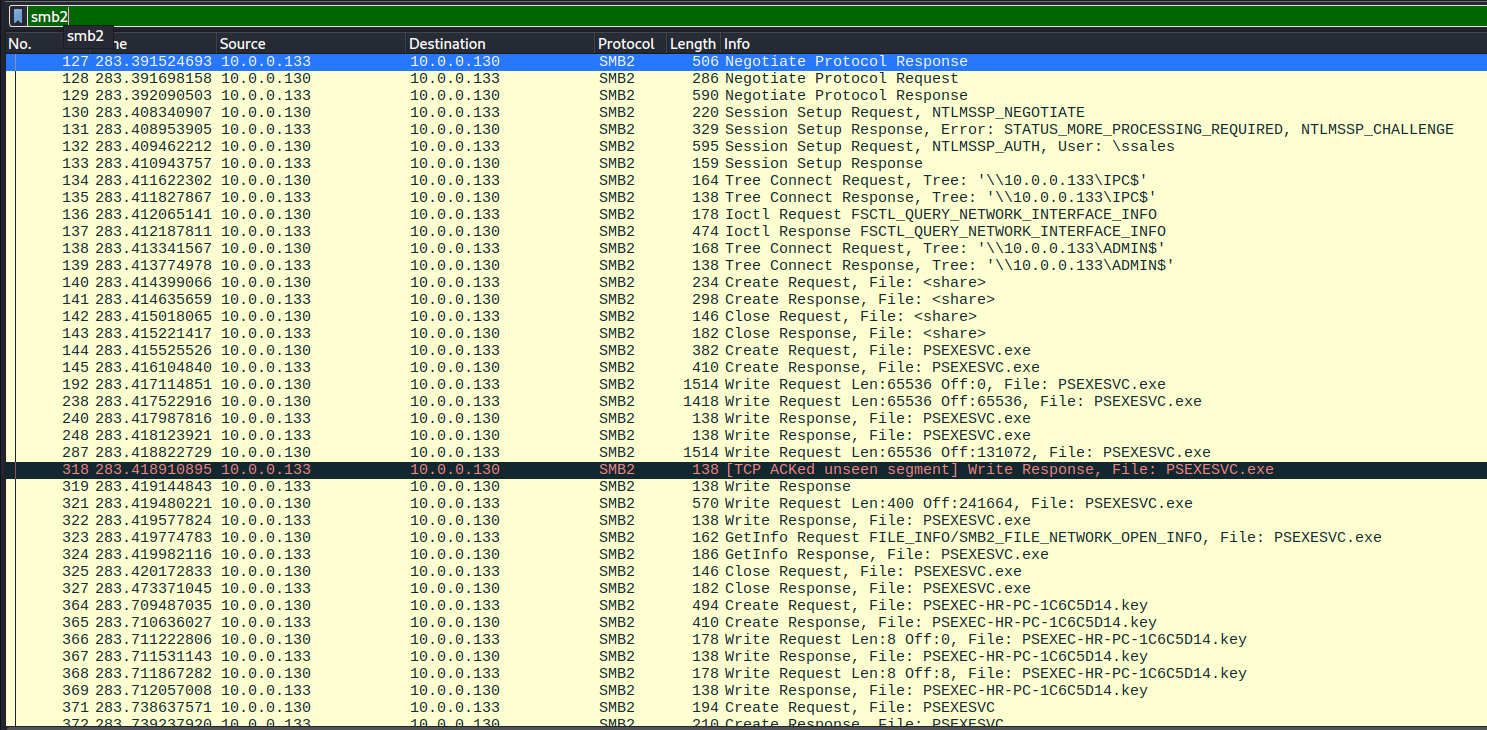Select packet 325 Close Request PSEXESVC.exe

[745, 571]
